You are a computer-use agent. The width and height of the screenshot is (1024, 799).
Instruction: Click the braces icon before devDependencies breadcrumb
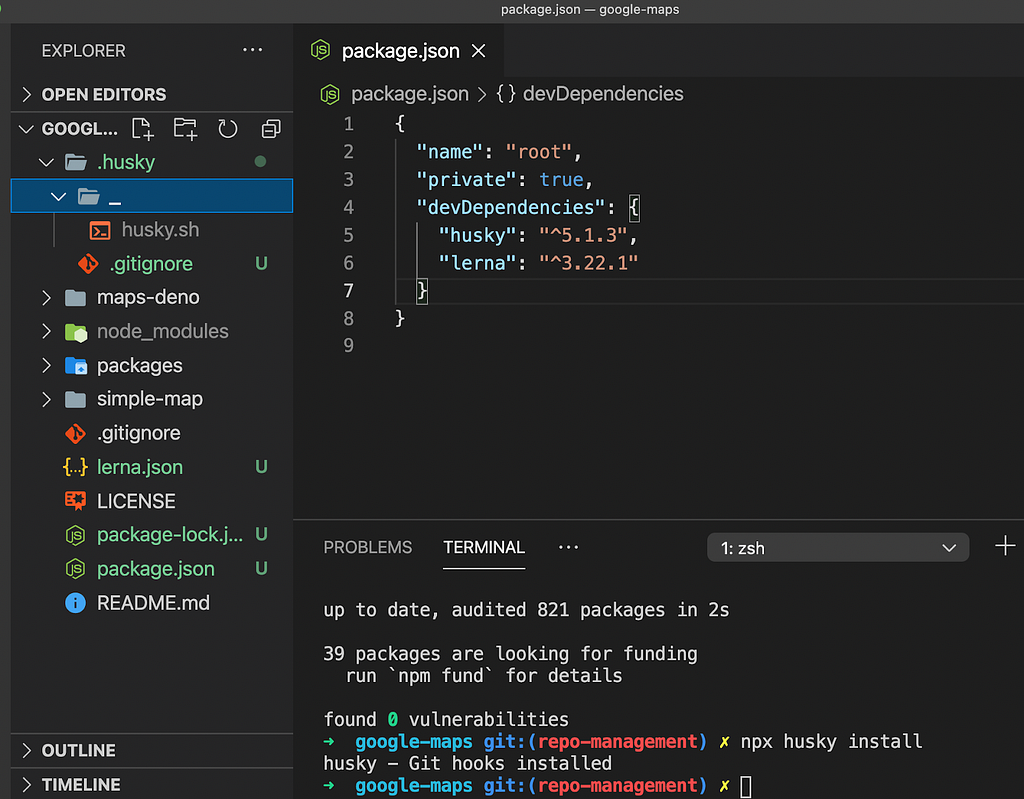click(506, 93)
